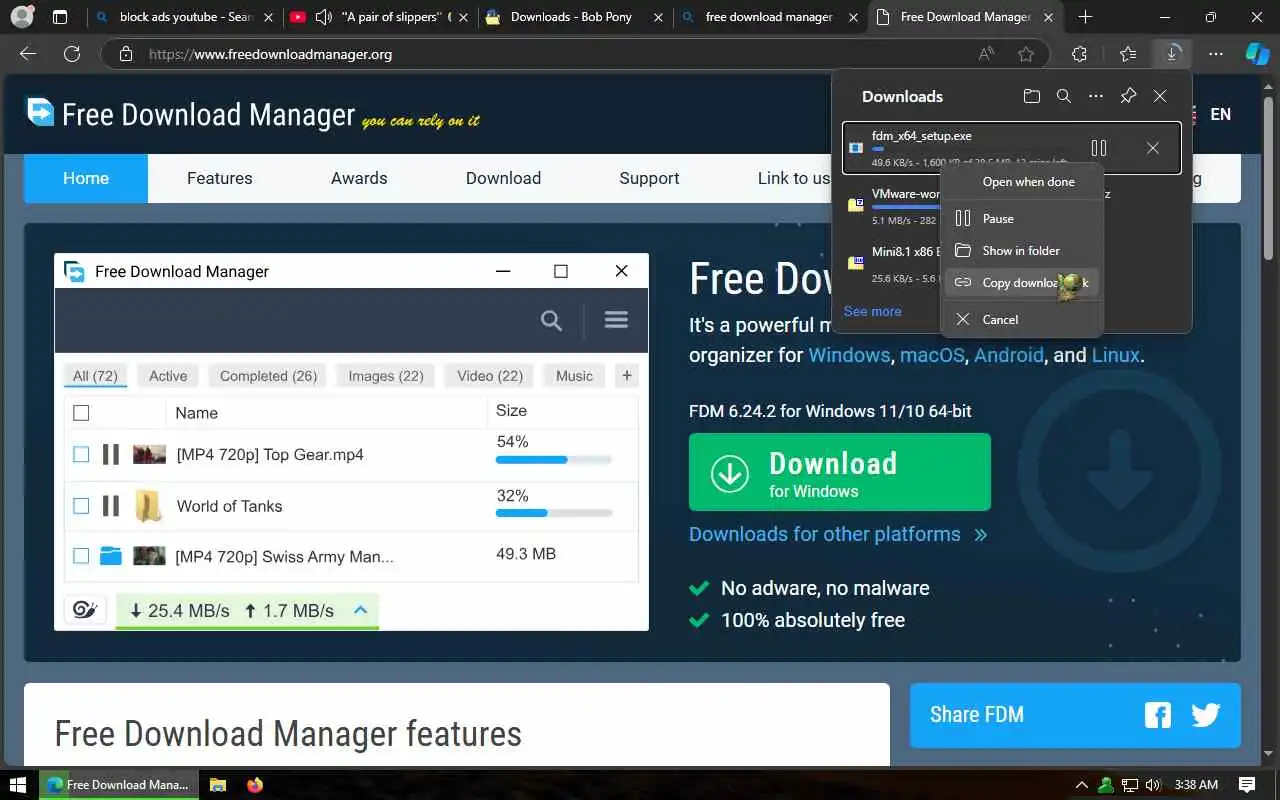This screenshot has height=800, width=1280.
Task: Open the Awards navigation tab
Action: [x=359, y=178]
